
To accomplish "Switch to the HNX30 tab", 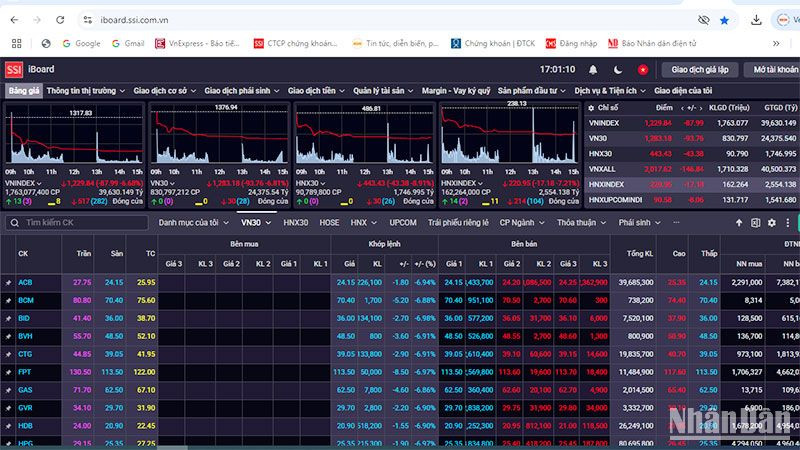I will pyautogui.click(x=296, y=222).
